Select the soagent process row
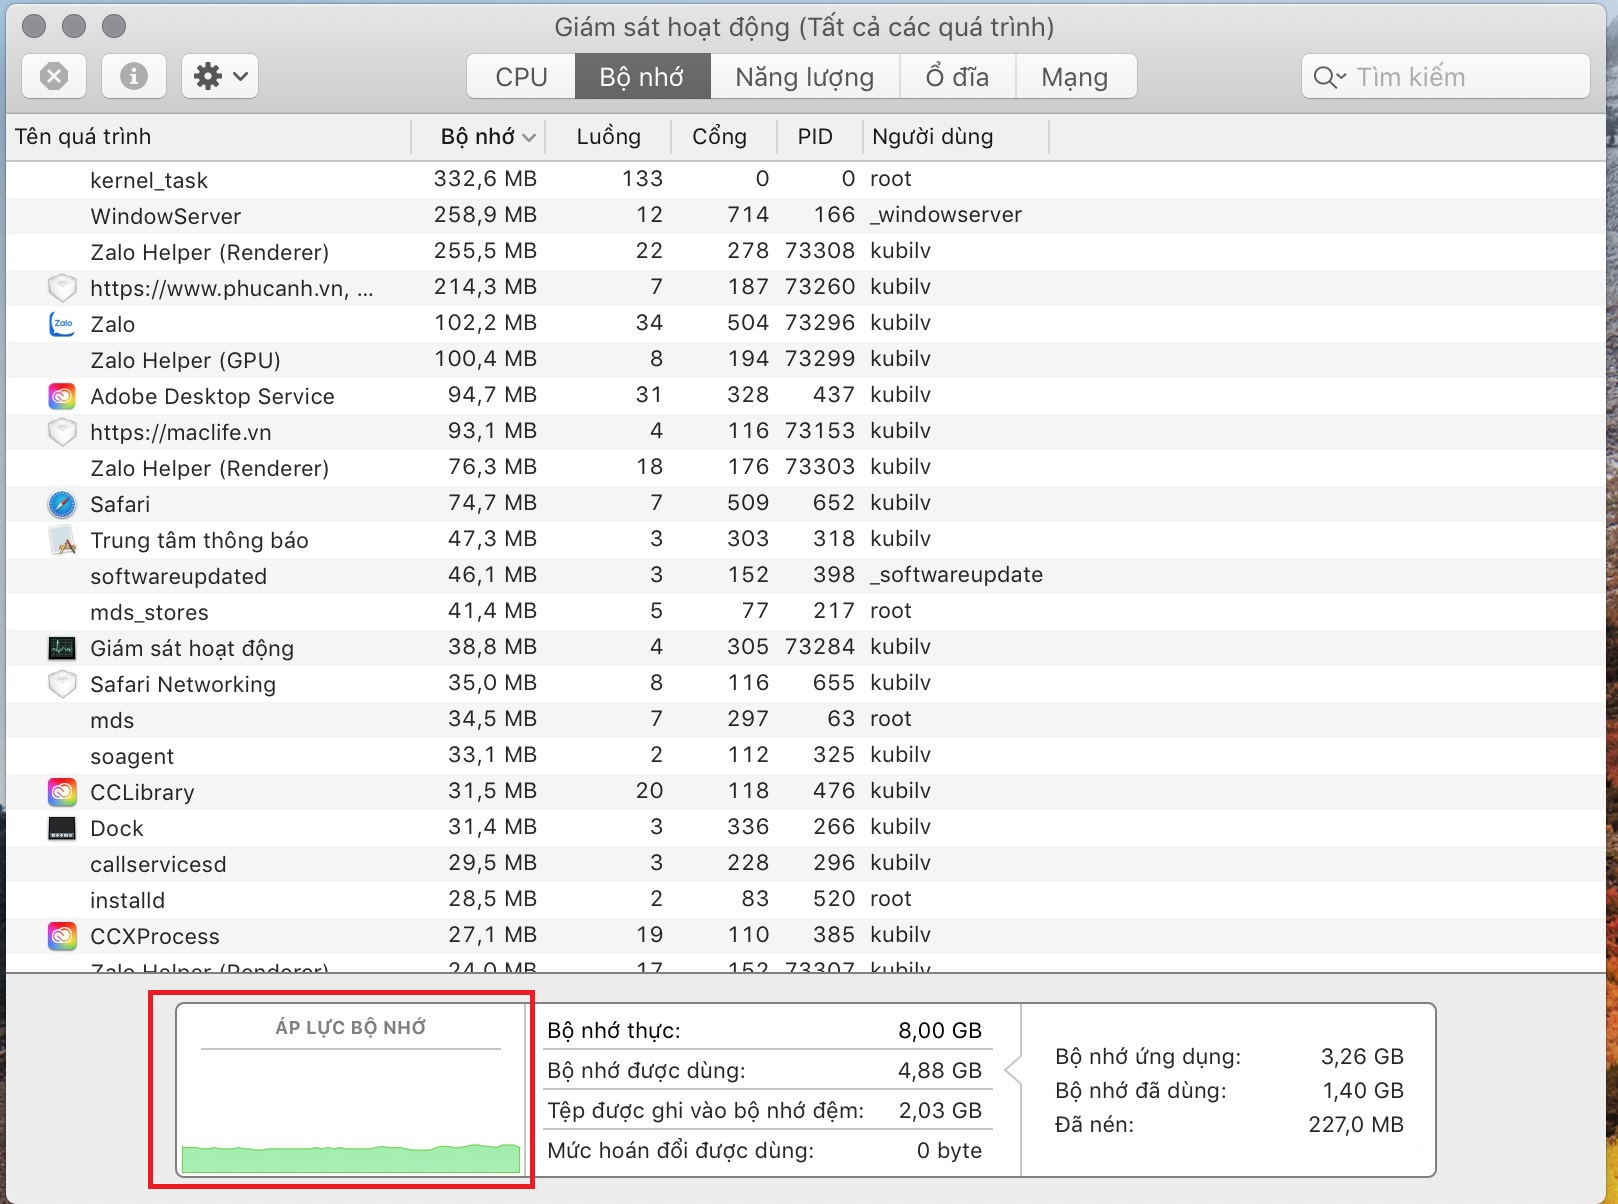Image resolution: width=1618 pixels, height=1204 pixels. click(x=806, y=755)
